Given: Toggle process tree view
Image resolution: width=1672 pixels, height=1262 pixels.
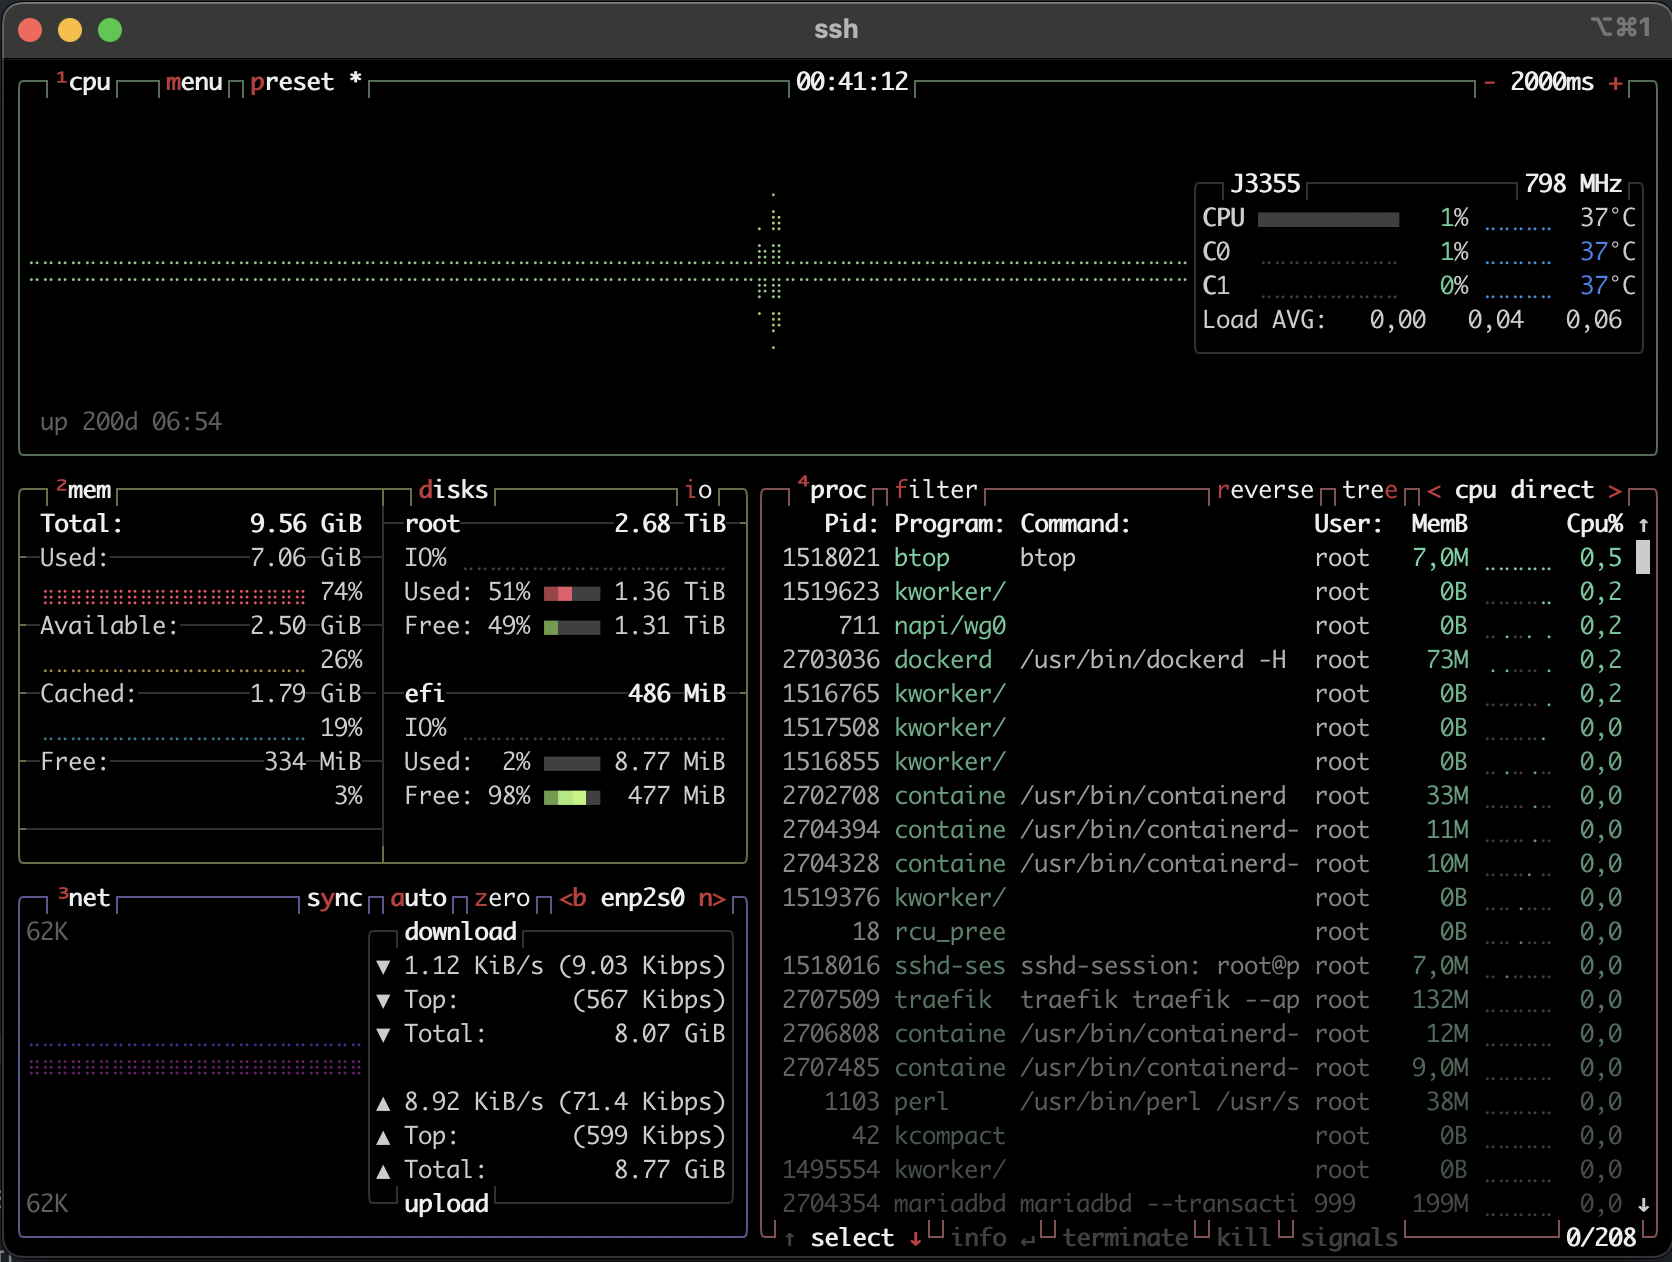Looking at the screenshot, I should click(1370, 490).
